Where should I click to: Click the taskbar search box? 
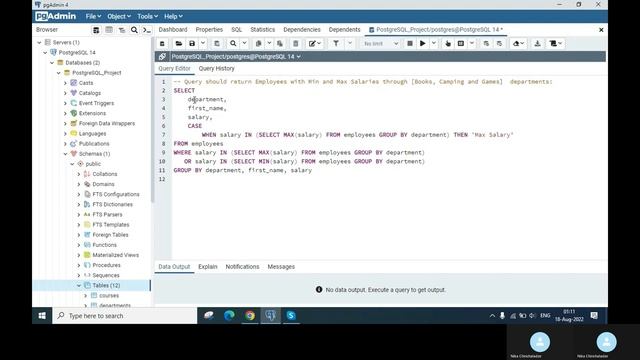(x=124, y=316)
